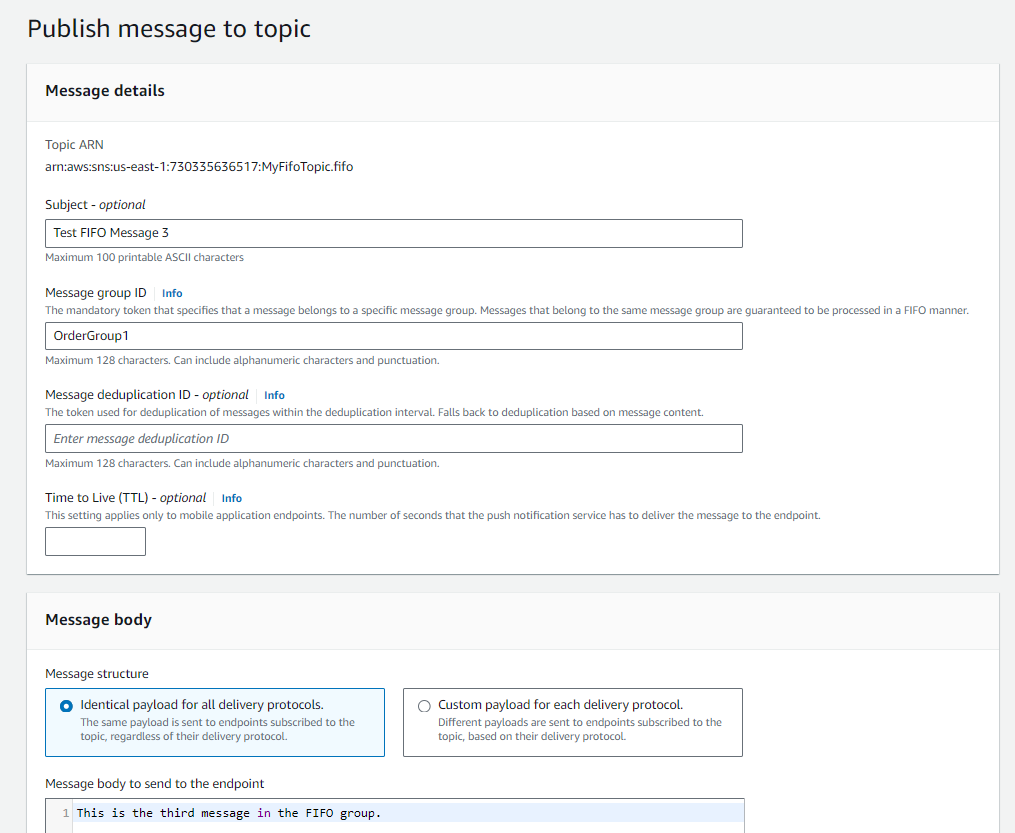Click the 'Publish message to topic' page heading
1015x833 pixels.
click(169, 28)
